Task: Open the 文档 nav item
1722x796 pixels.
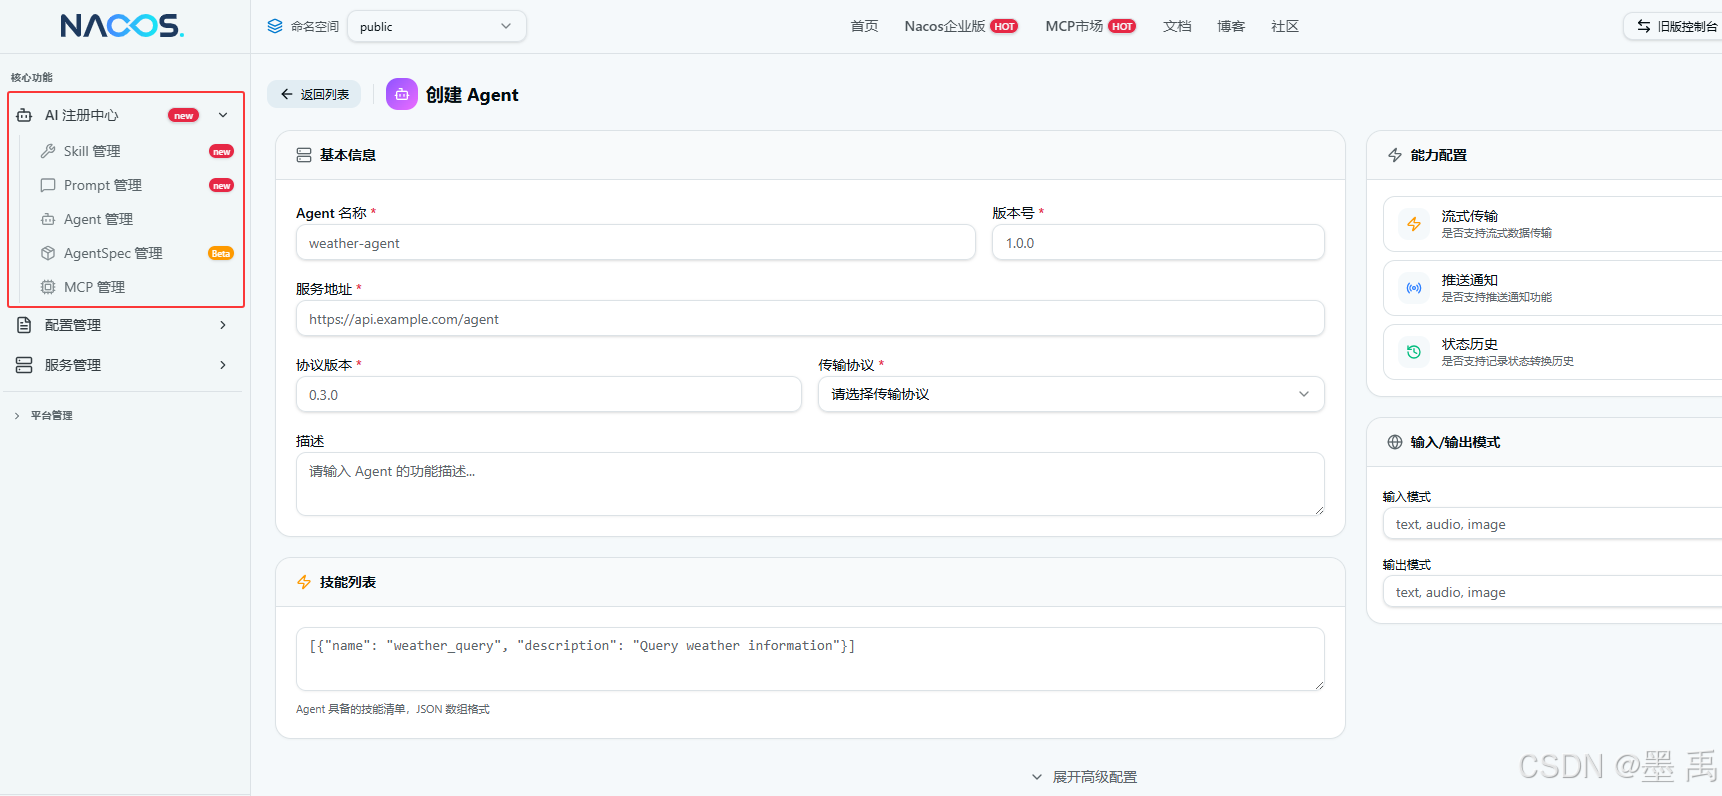Action: pos(1177,26)
